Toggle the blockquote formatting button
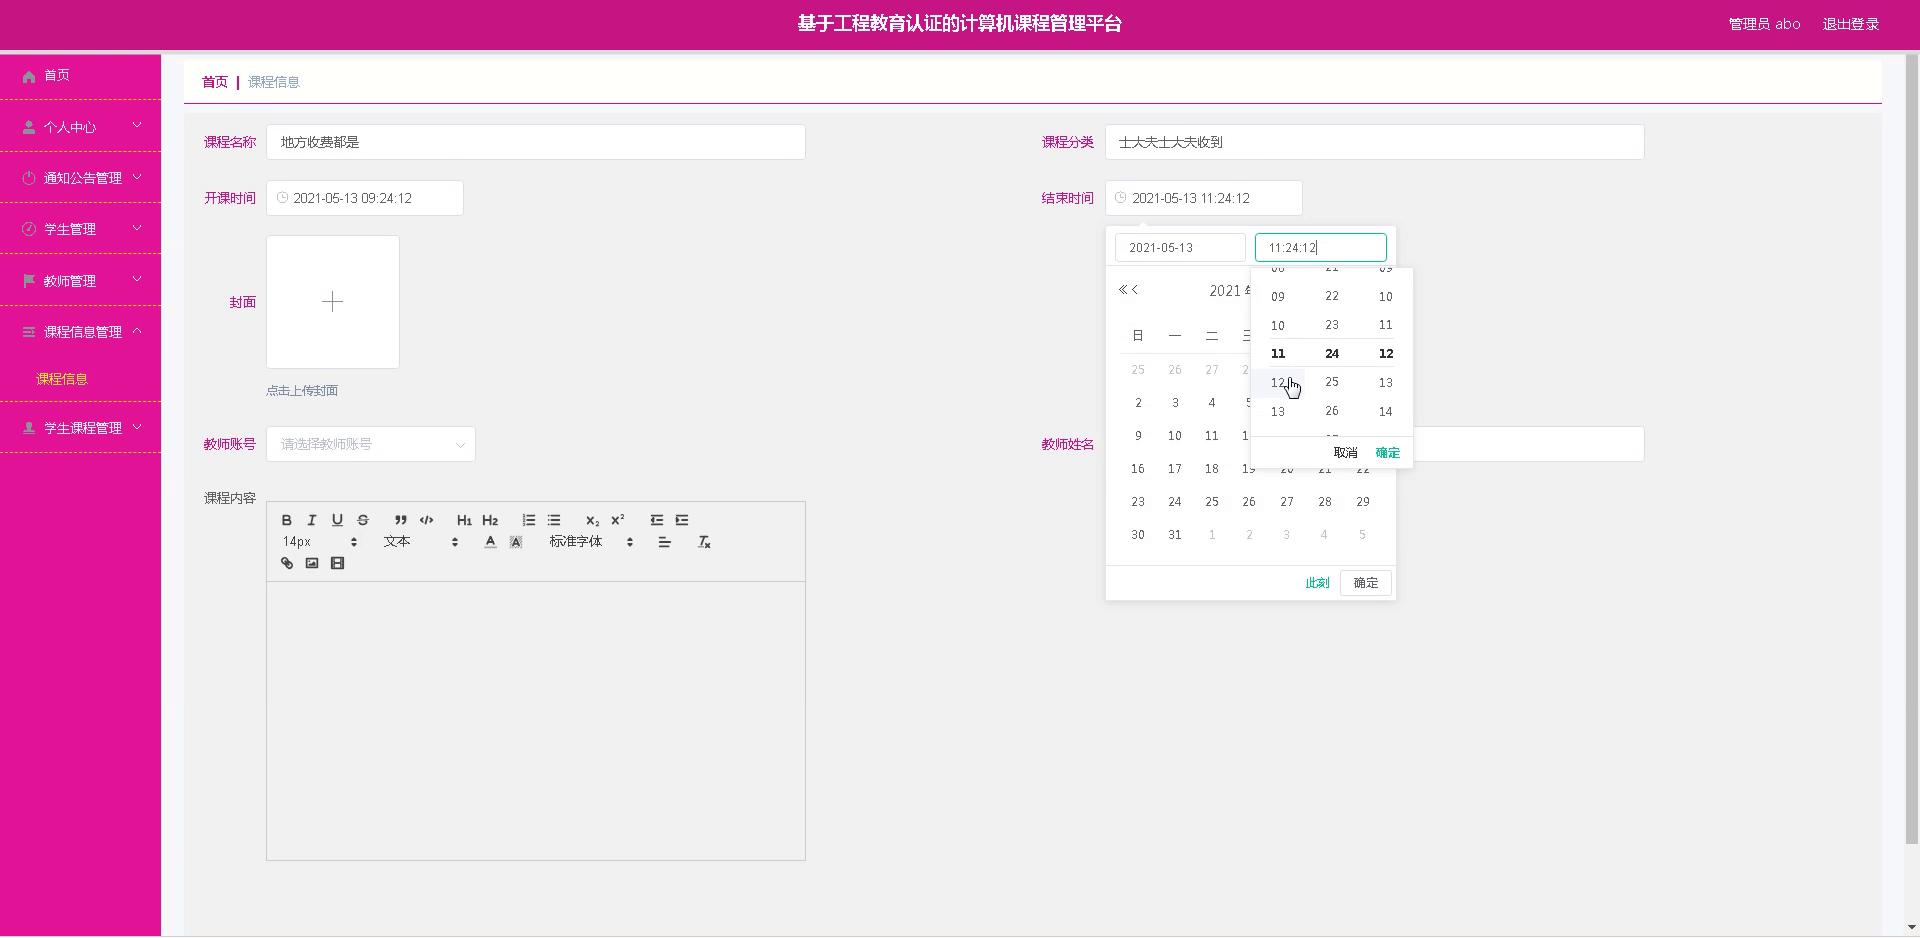The image size is (1920, 938). 401,520
